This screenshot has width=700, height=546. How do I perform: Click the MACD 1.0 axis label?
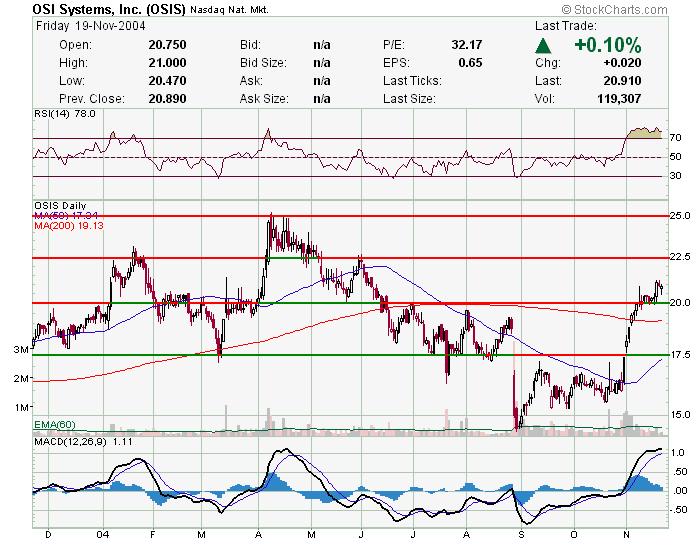[678, 453]
